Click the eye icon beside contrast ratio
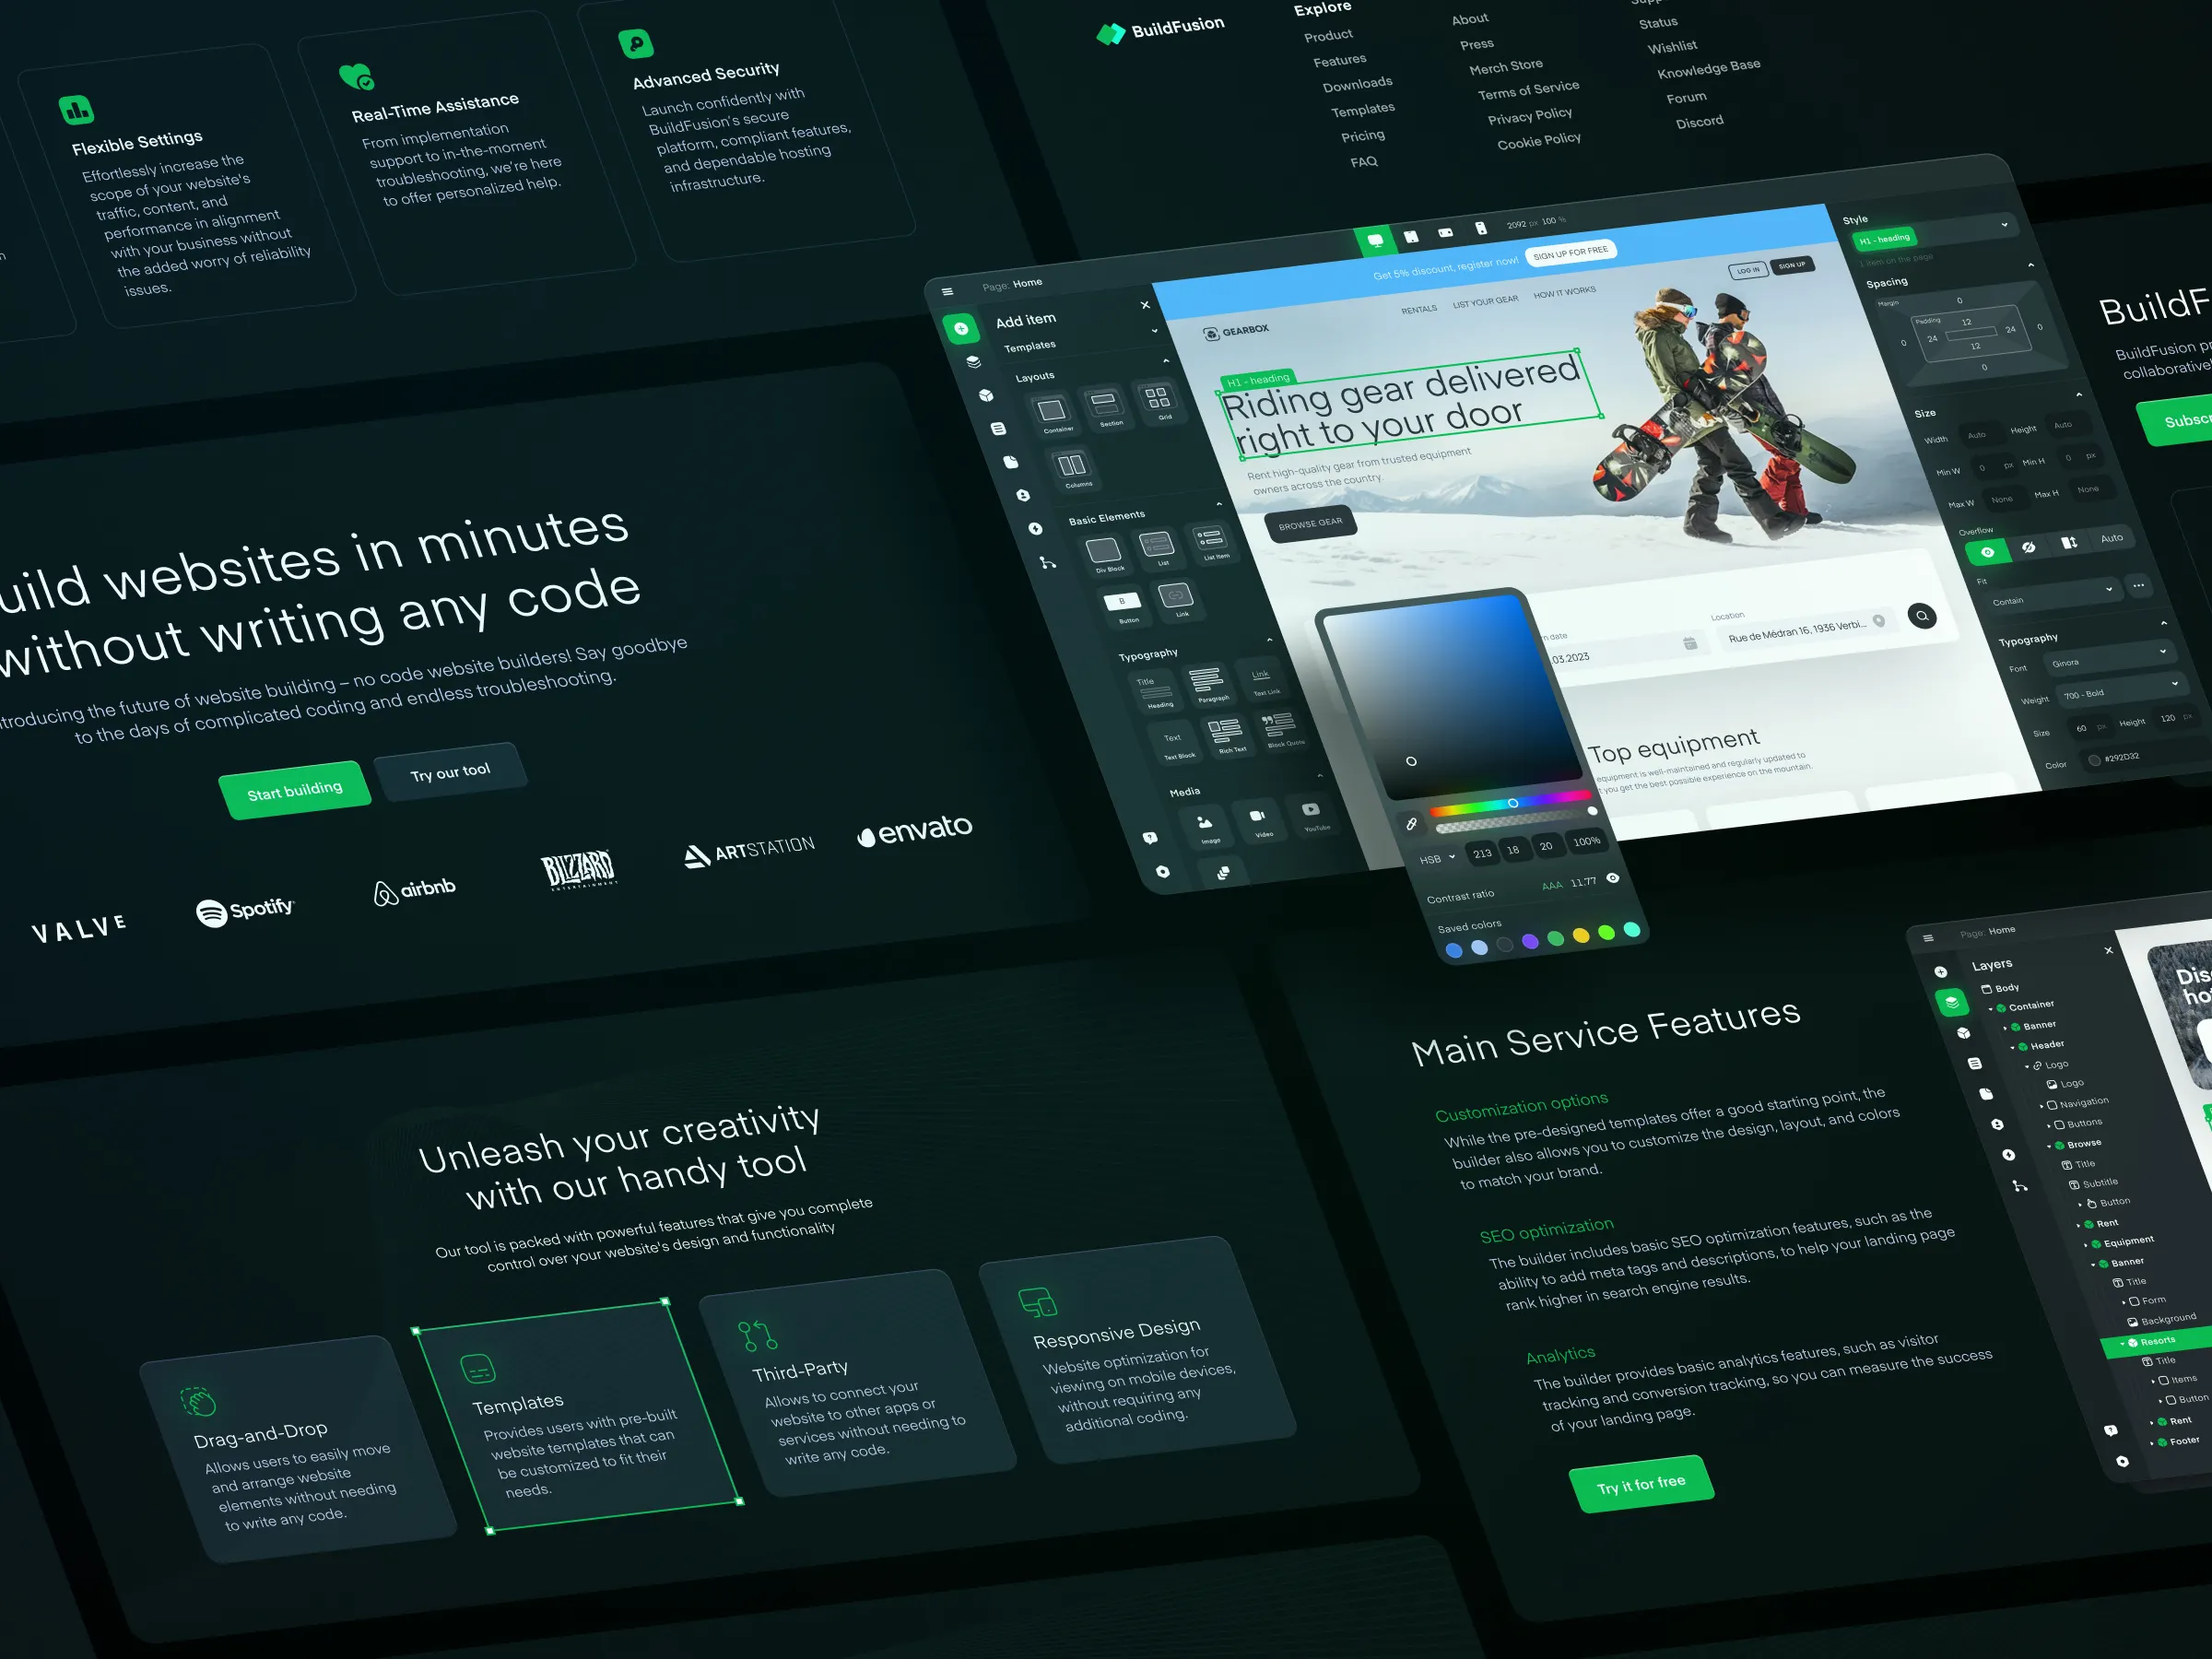 [1614, 880]
